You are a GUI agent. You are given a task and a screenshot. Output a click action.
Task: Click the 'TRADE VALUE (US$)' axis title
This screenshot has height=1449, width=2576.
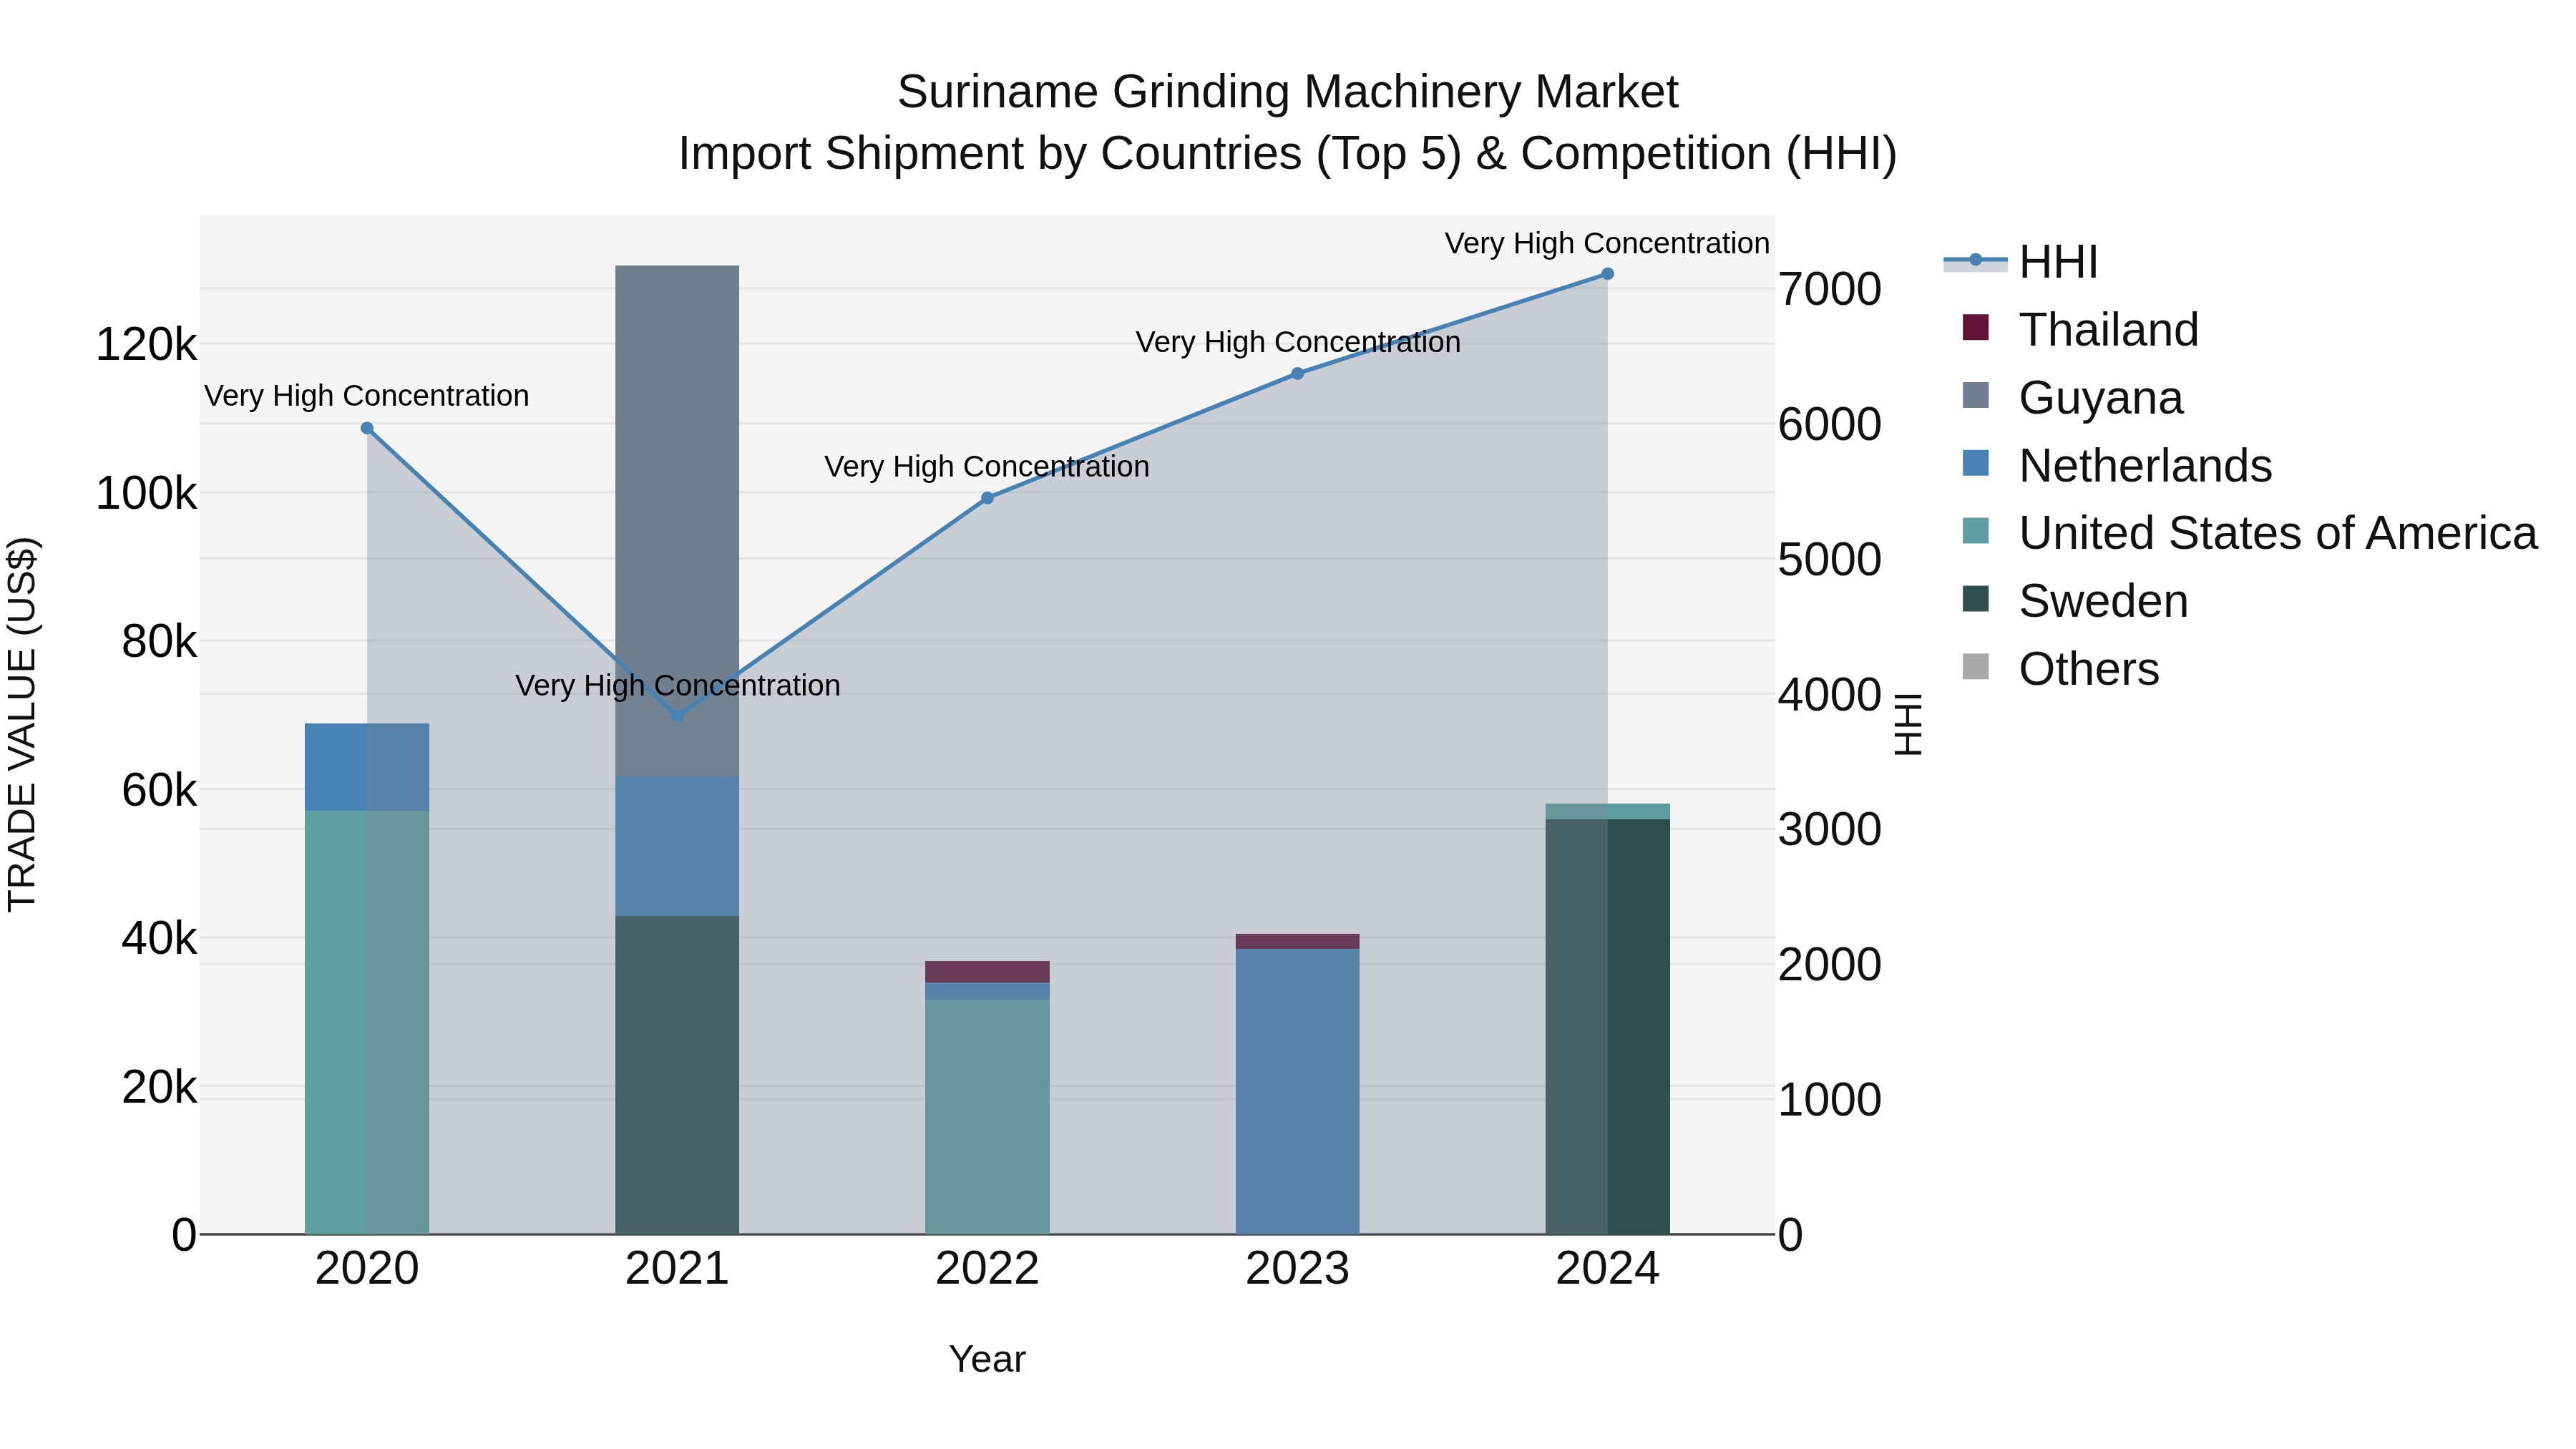(22, 724)
